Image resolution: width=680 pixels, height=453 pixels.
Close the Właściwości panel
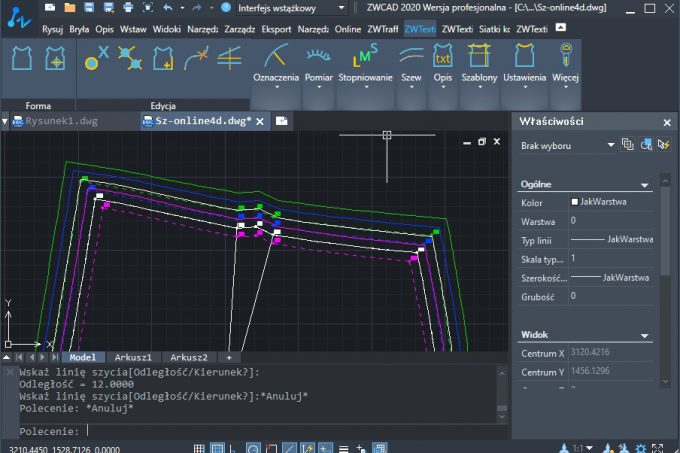(x=667, y=123)
